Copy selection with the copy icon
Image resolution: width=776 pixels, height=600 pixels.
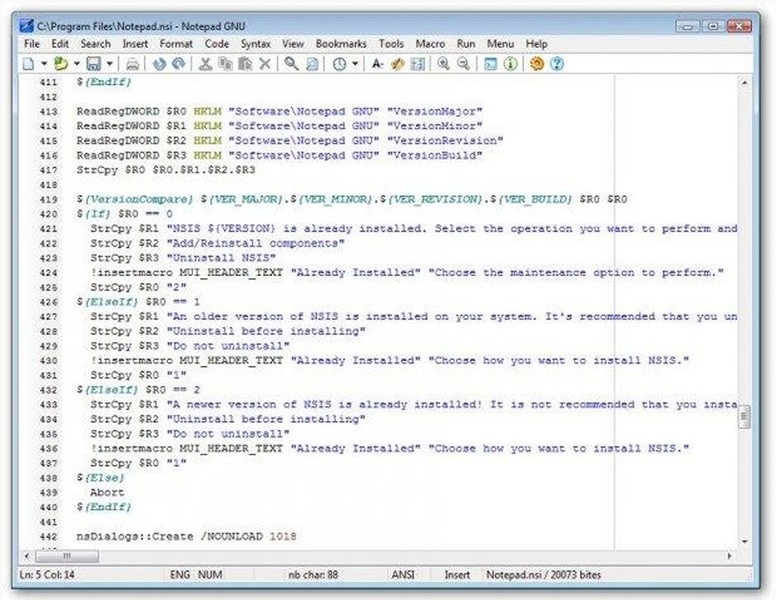coord(226,64)
